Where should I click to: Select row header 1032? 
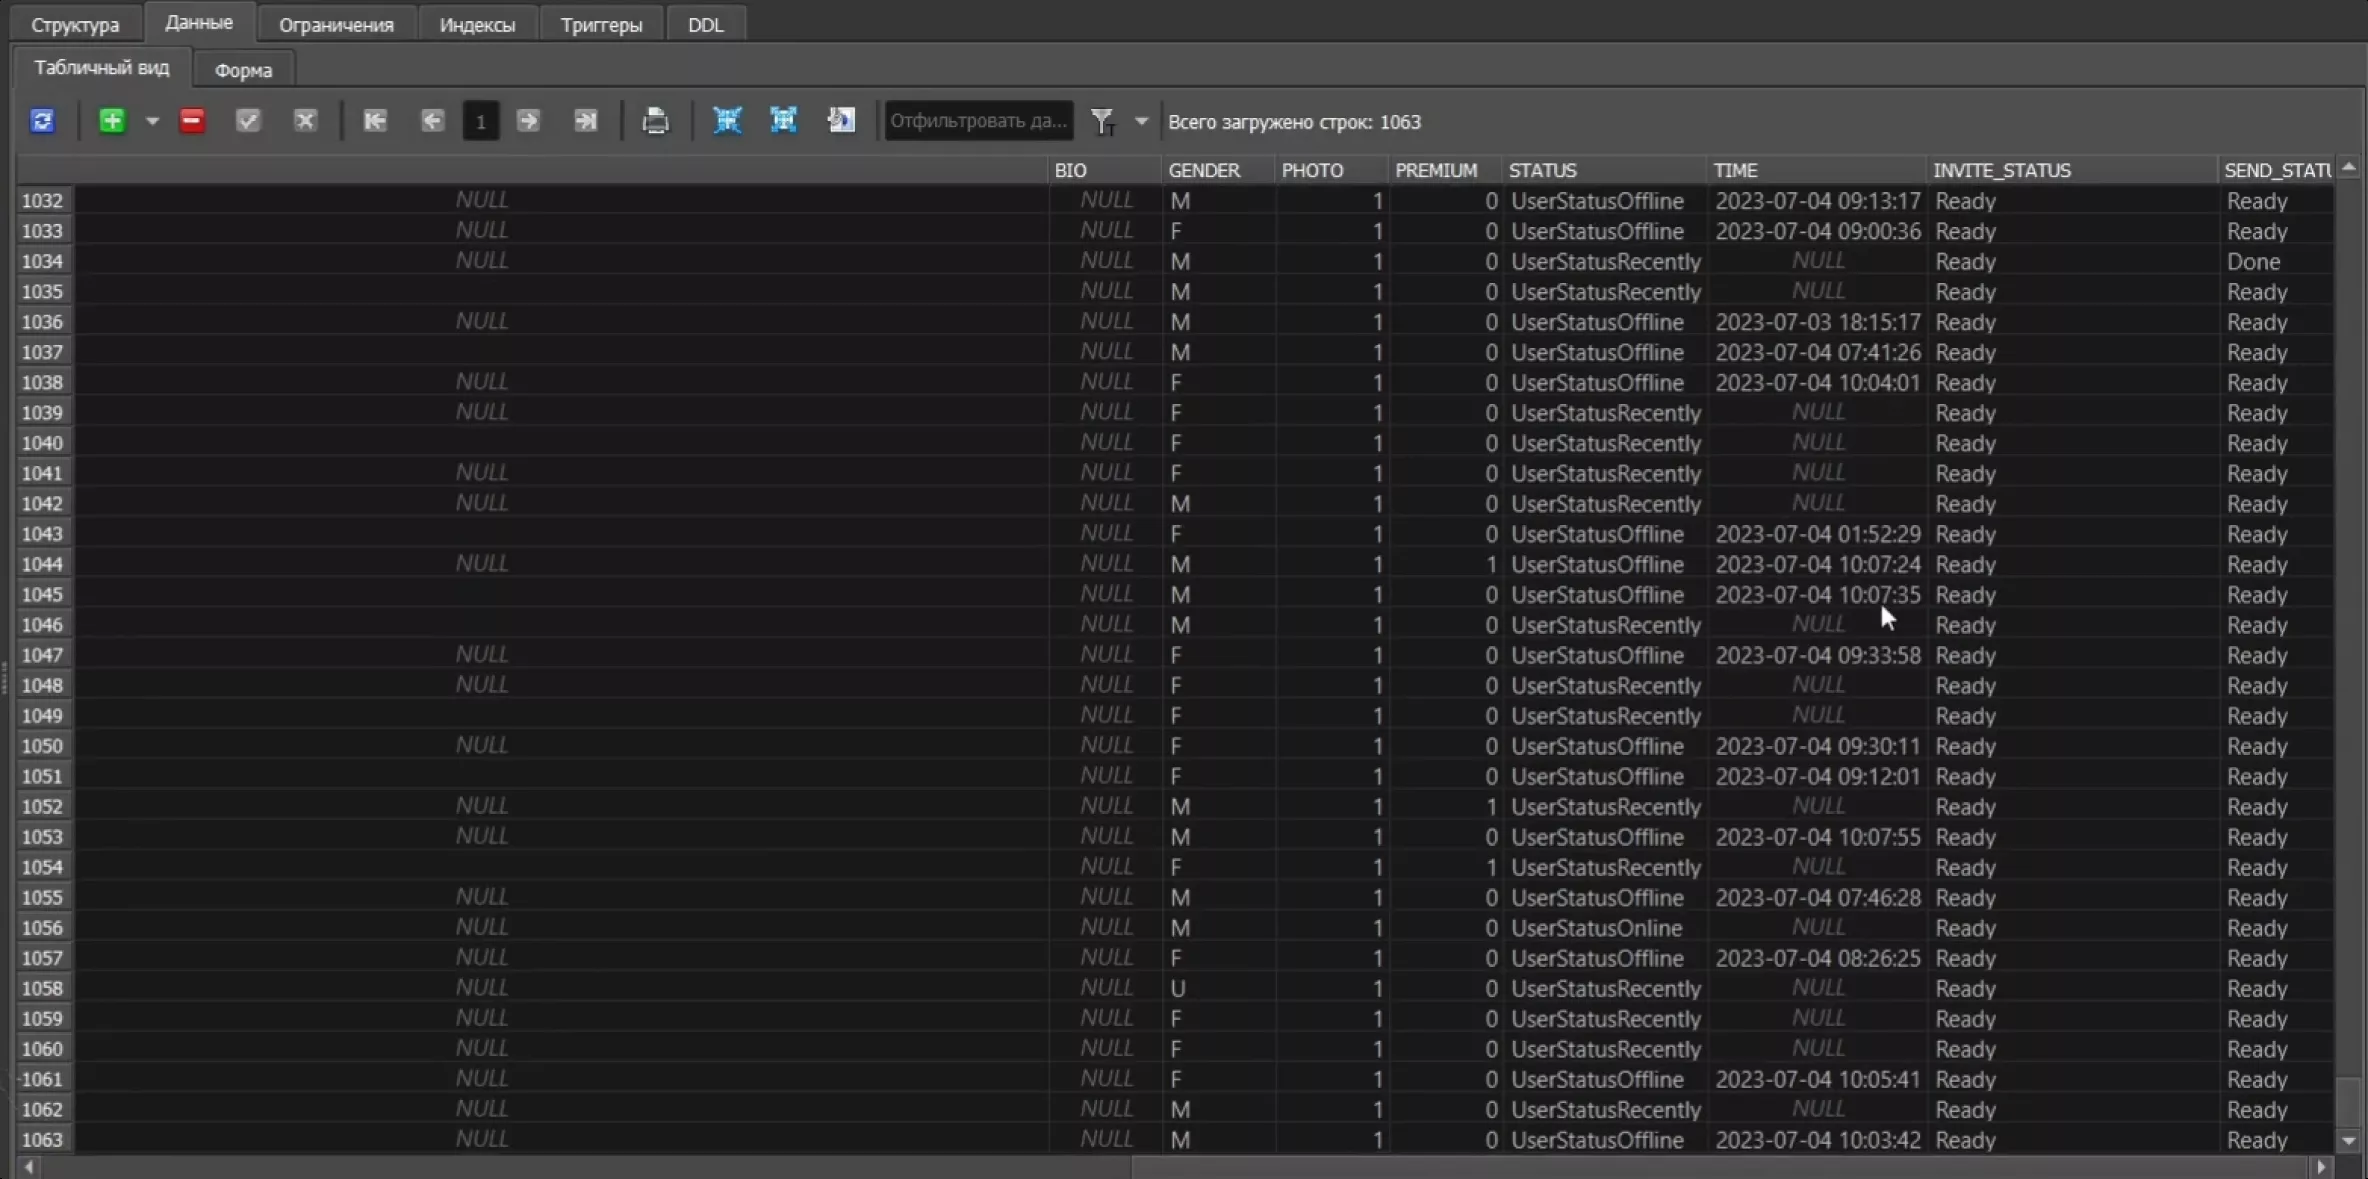(43, 200)
